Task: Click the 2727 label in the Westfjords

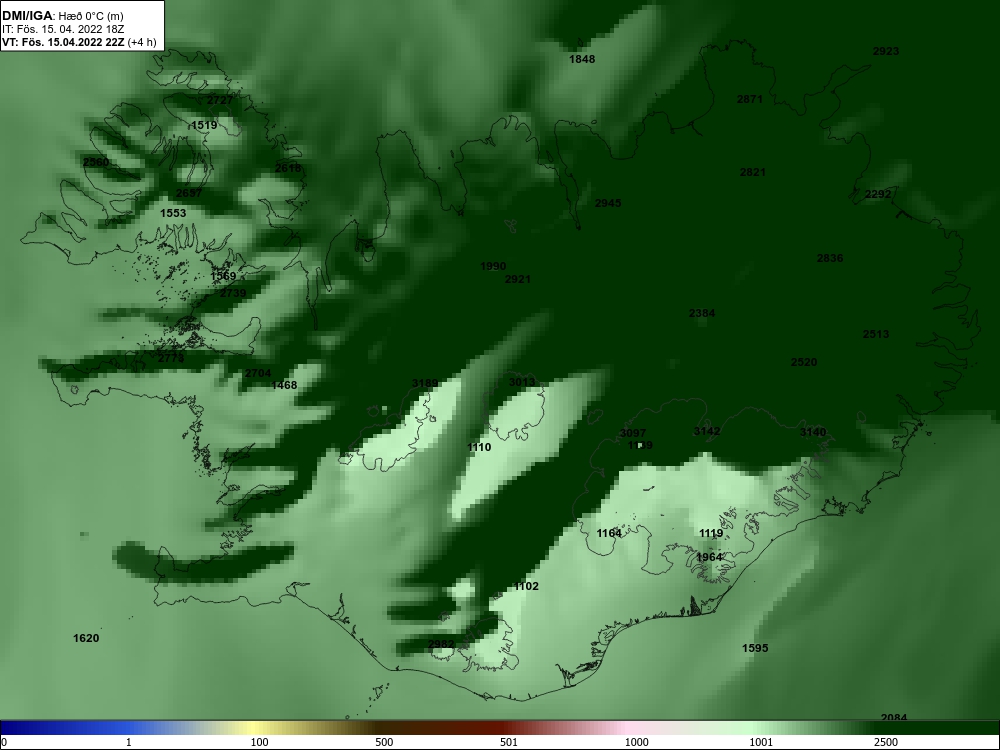Action: [x=220, y=100]
